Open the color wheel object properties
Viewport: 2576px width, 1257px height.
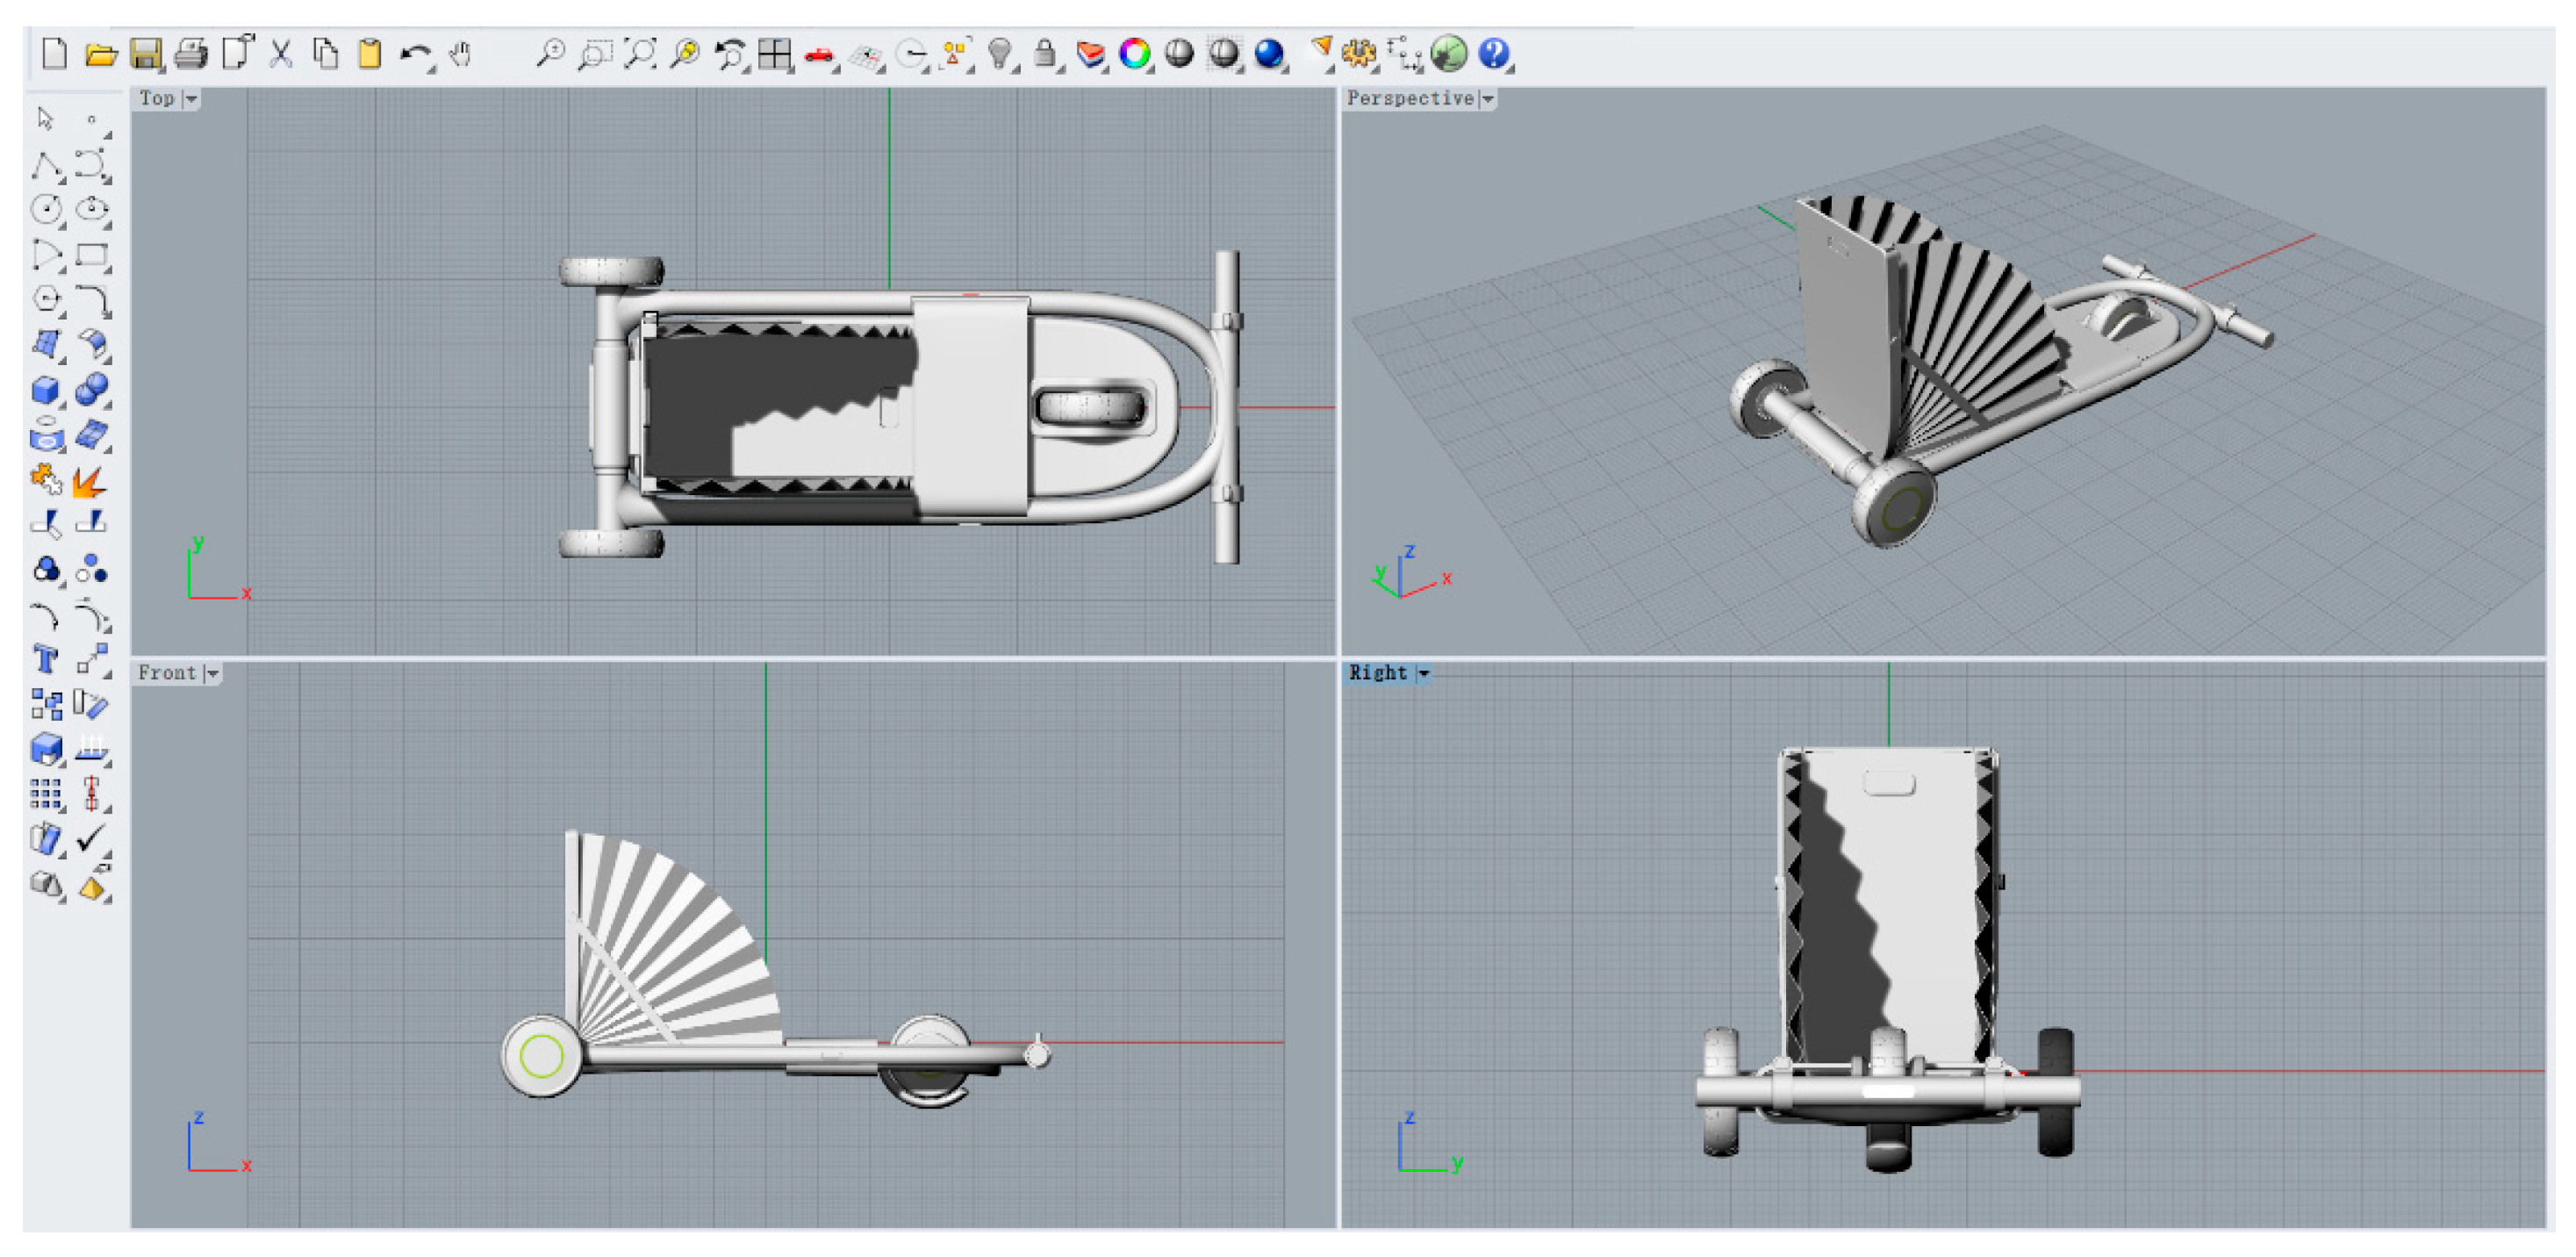tap(1134, 54)
